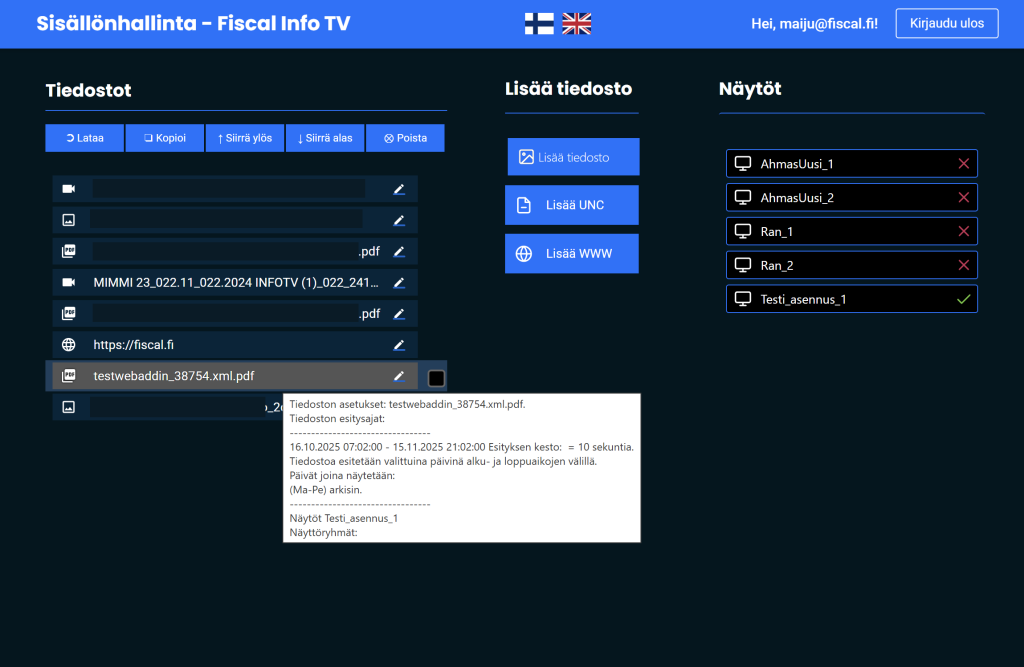
Task: Delete the selected file with Poista
Action: [405, 138]
